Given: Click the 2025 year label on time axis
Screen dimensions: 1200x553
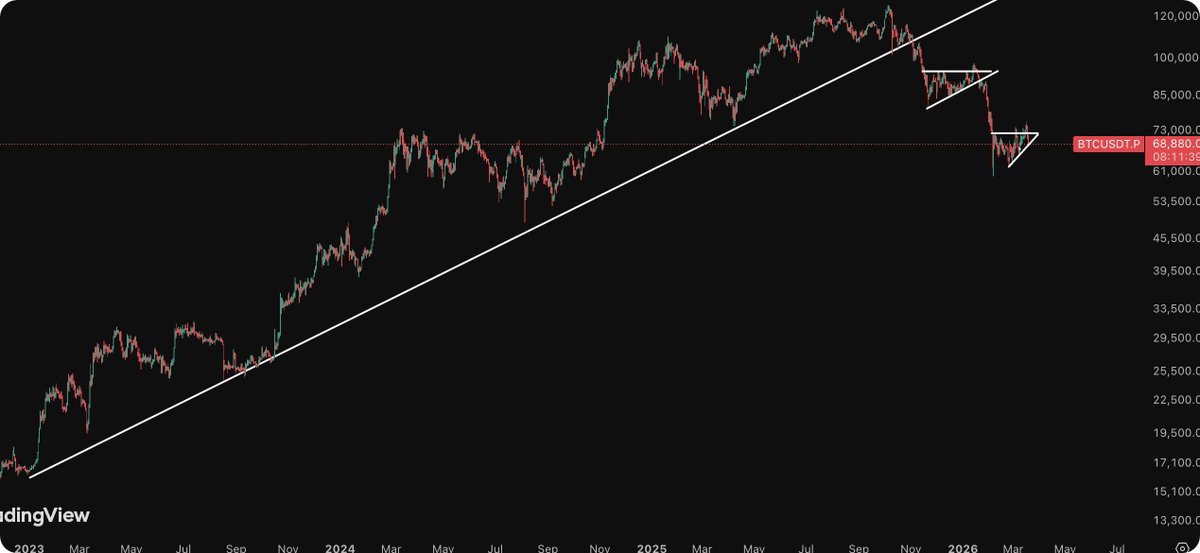Looking at the screenshot, I should (651, 548).
